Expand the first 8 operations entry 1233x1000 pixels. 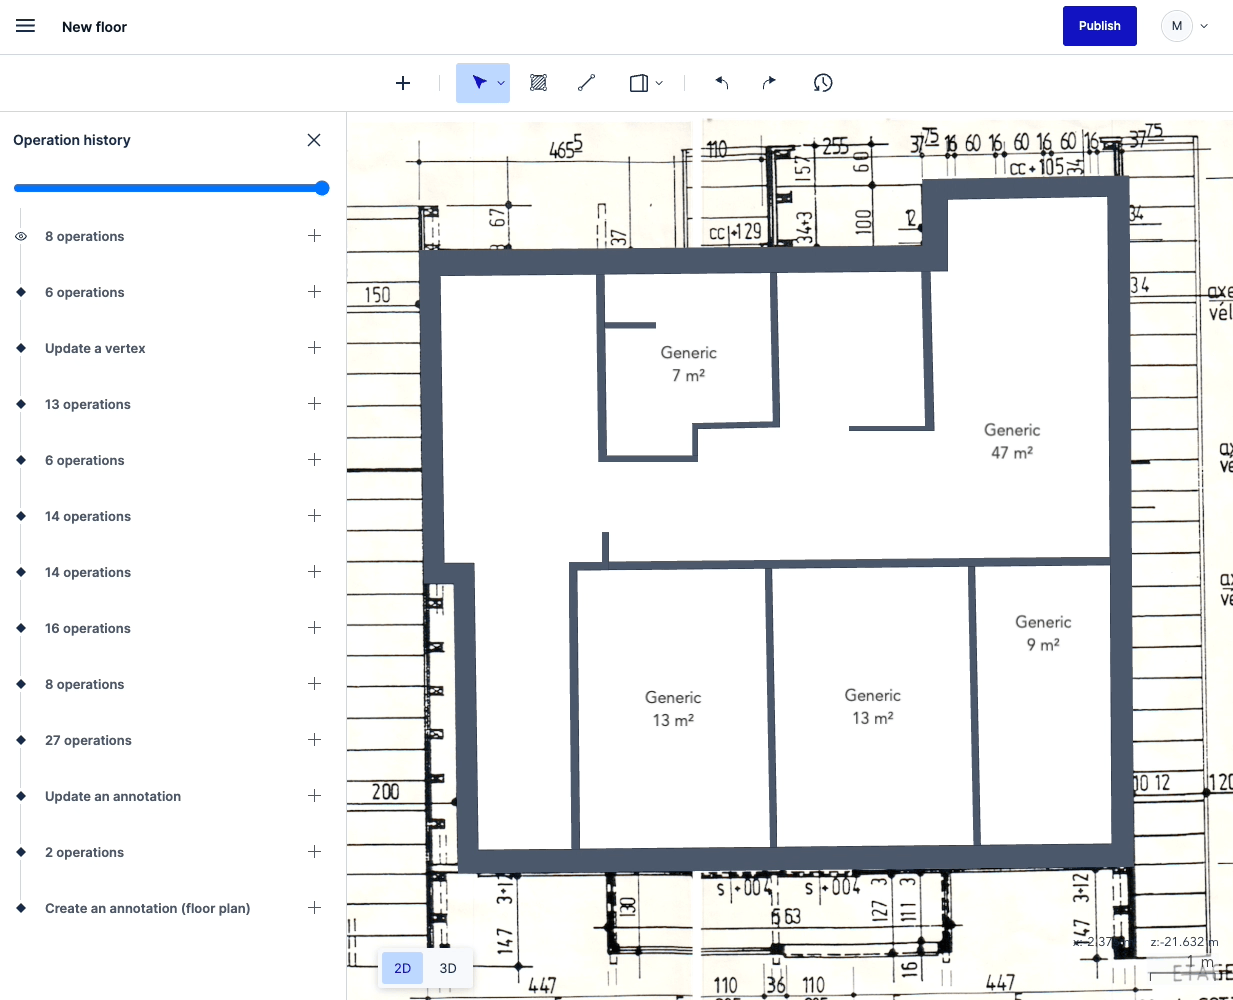click(314, 236)
